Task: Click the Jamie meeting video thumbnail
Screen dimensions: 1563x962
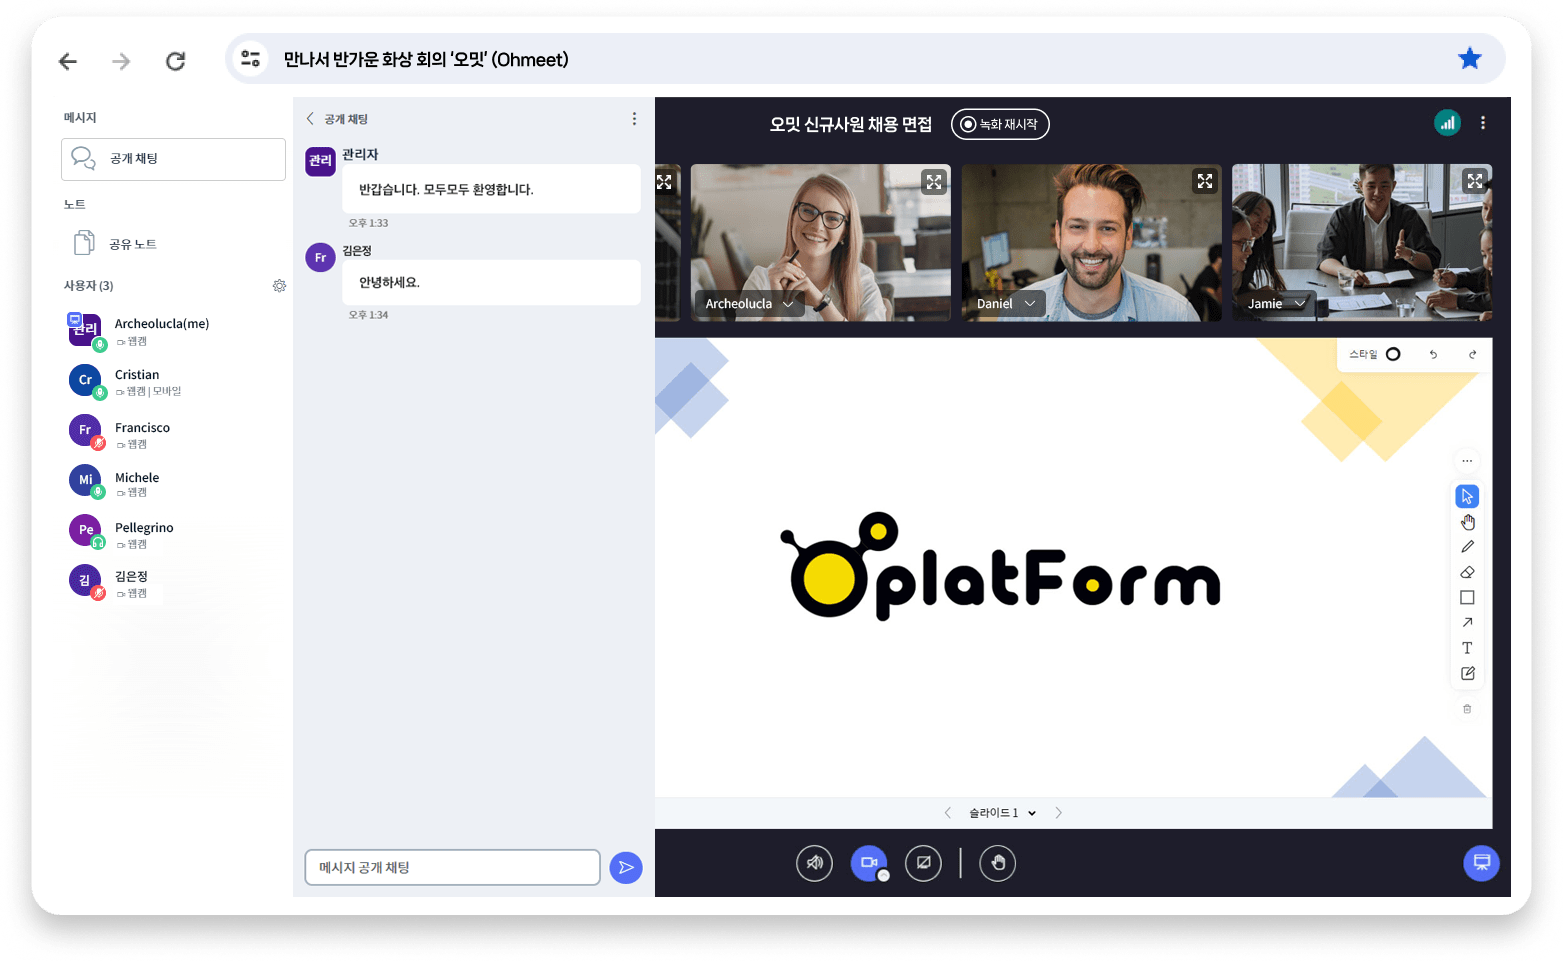Action: (1362, 243)
